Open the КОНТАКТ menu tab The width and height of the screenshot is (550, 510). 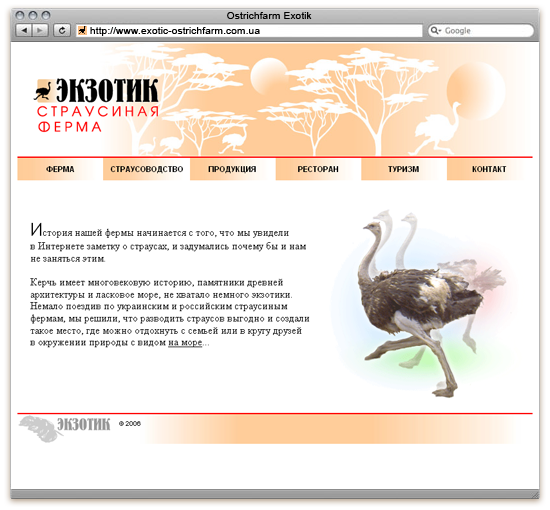pos(489,169)
